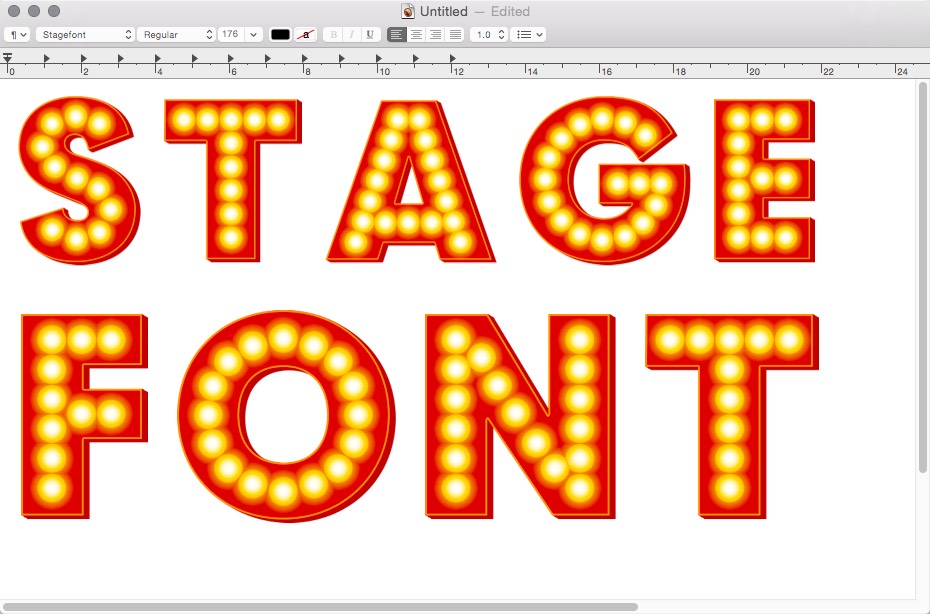The height and width of the screenshot is (614, 930).
Task: Open the text background color swatch
Action: click(305, 34)
